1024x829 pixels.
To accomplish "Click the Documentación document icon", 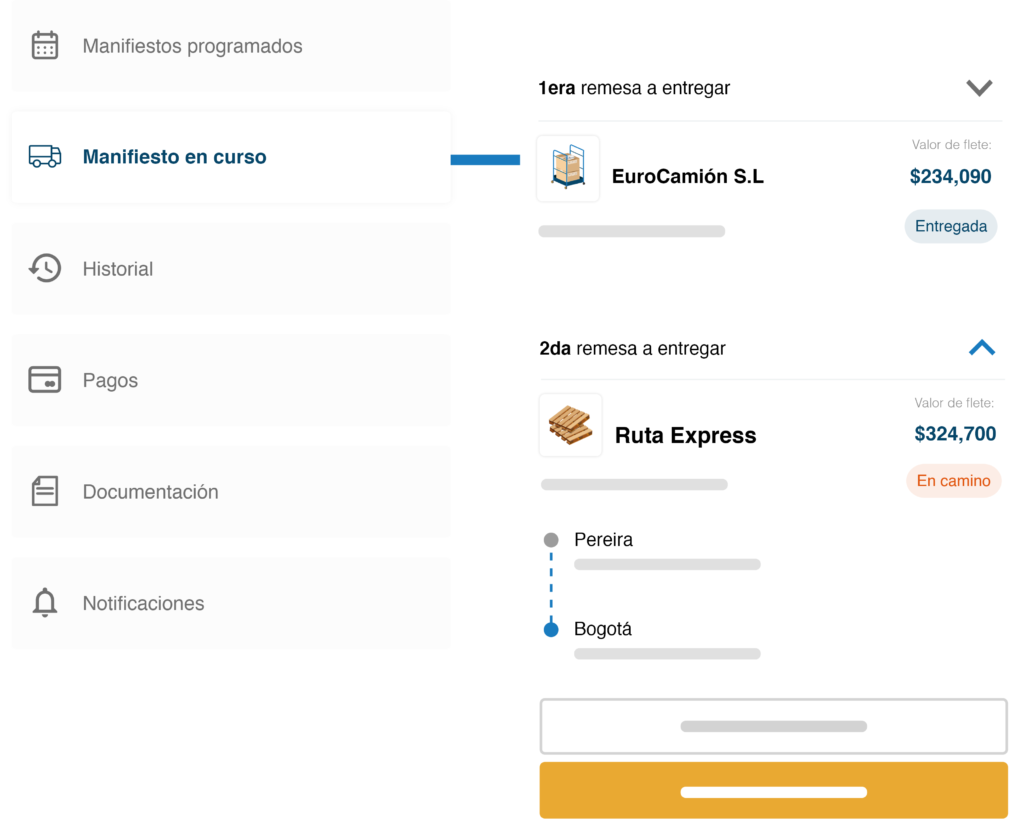I will point(45,491).
